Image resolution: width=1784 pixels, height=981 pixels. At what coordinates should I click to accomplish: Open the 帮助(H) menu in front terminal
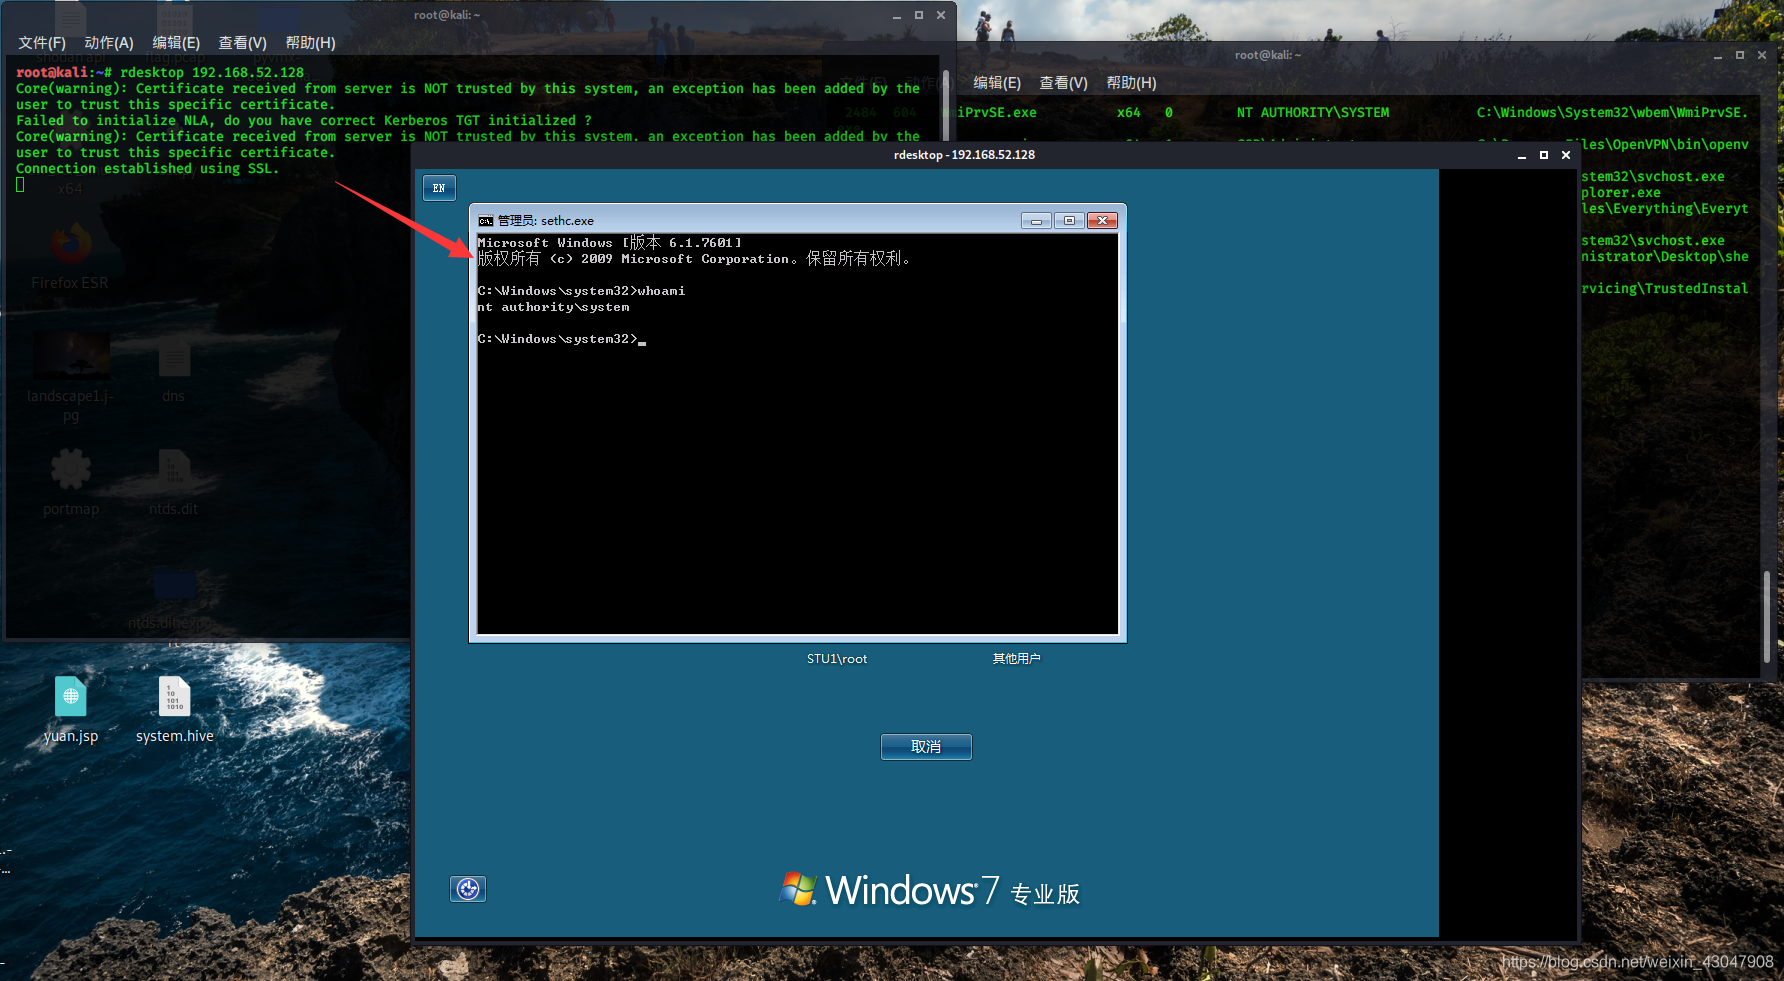click(x=310, y=43)
